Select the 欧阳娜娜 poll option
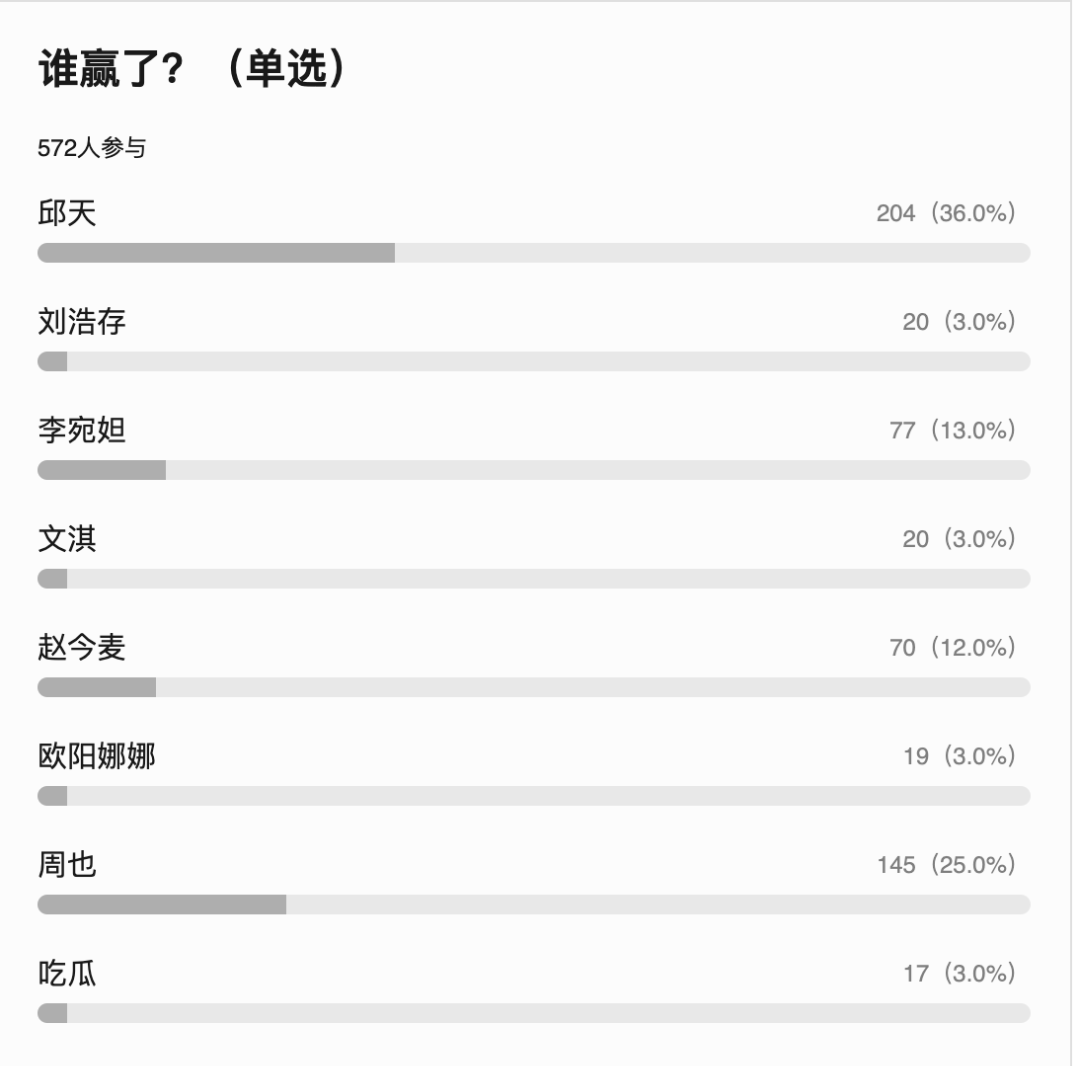The width and height of the screenshot is (1080, 1066). click(96, 756)
